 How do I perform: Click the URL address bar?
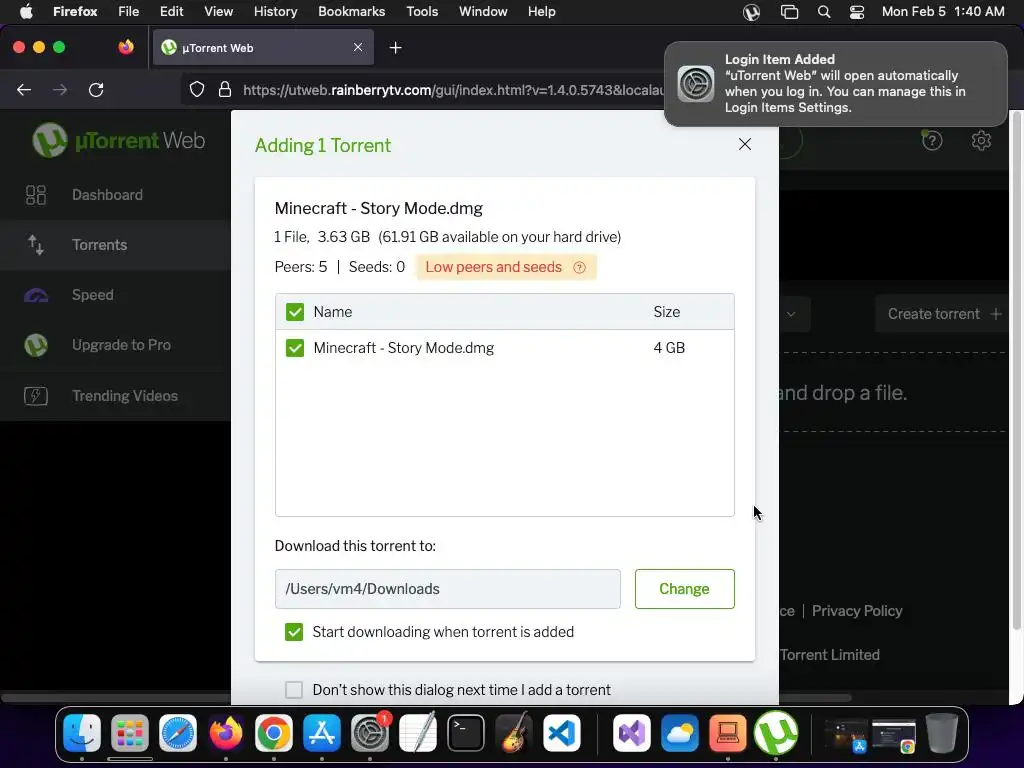coord(451,89)
